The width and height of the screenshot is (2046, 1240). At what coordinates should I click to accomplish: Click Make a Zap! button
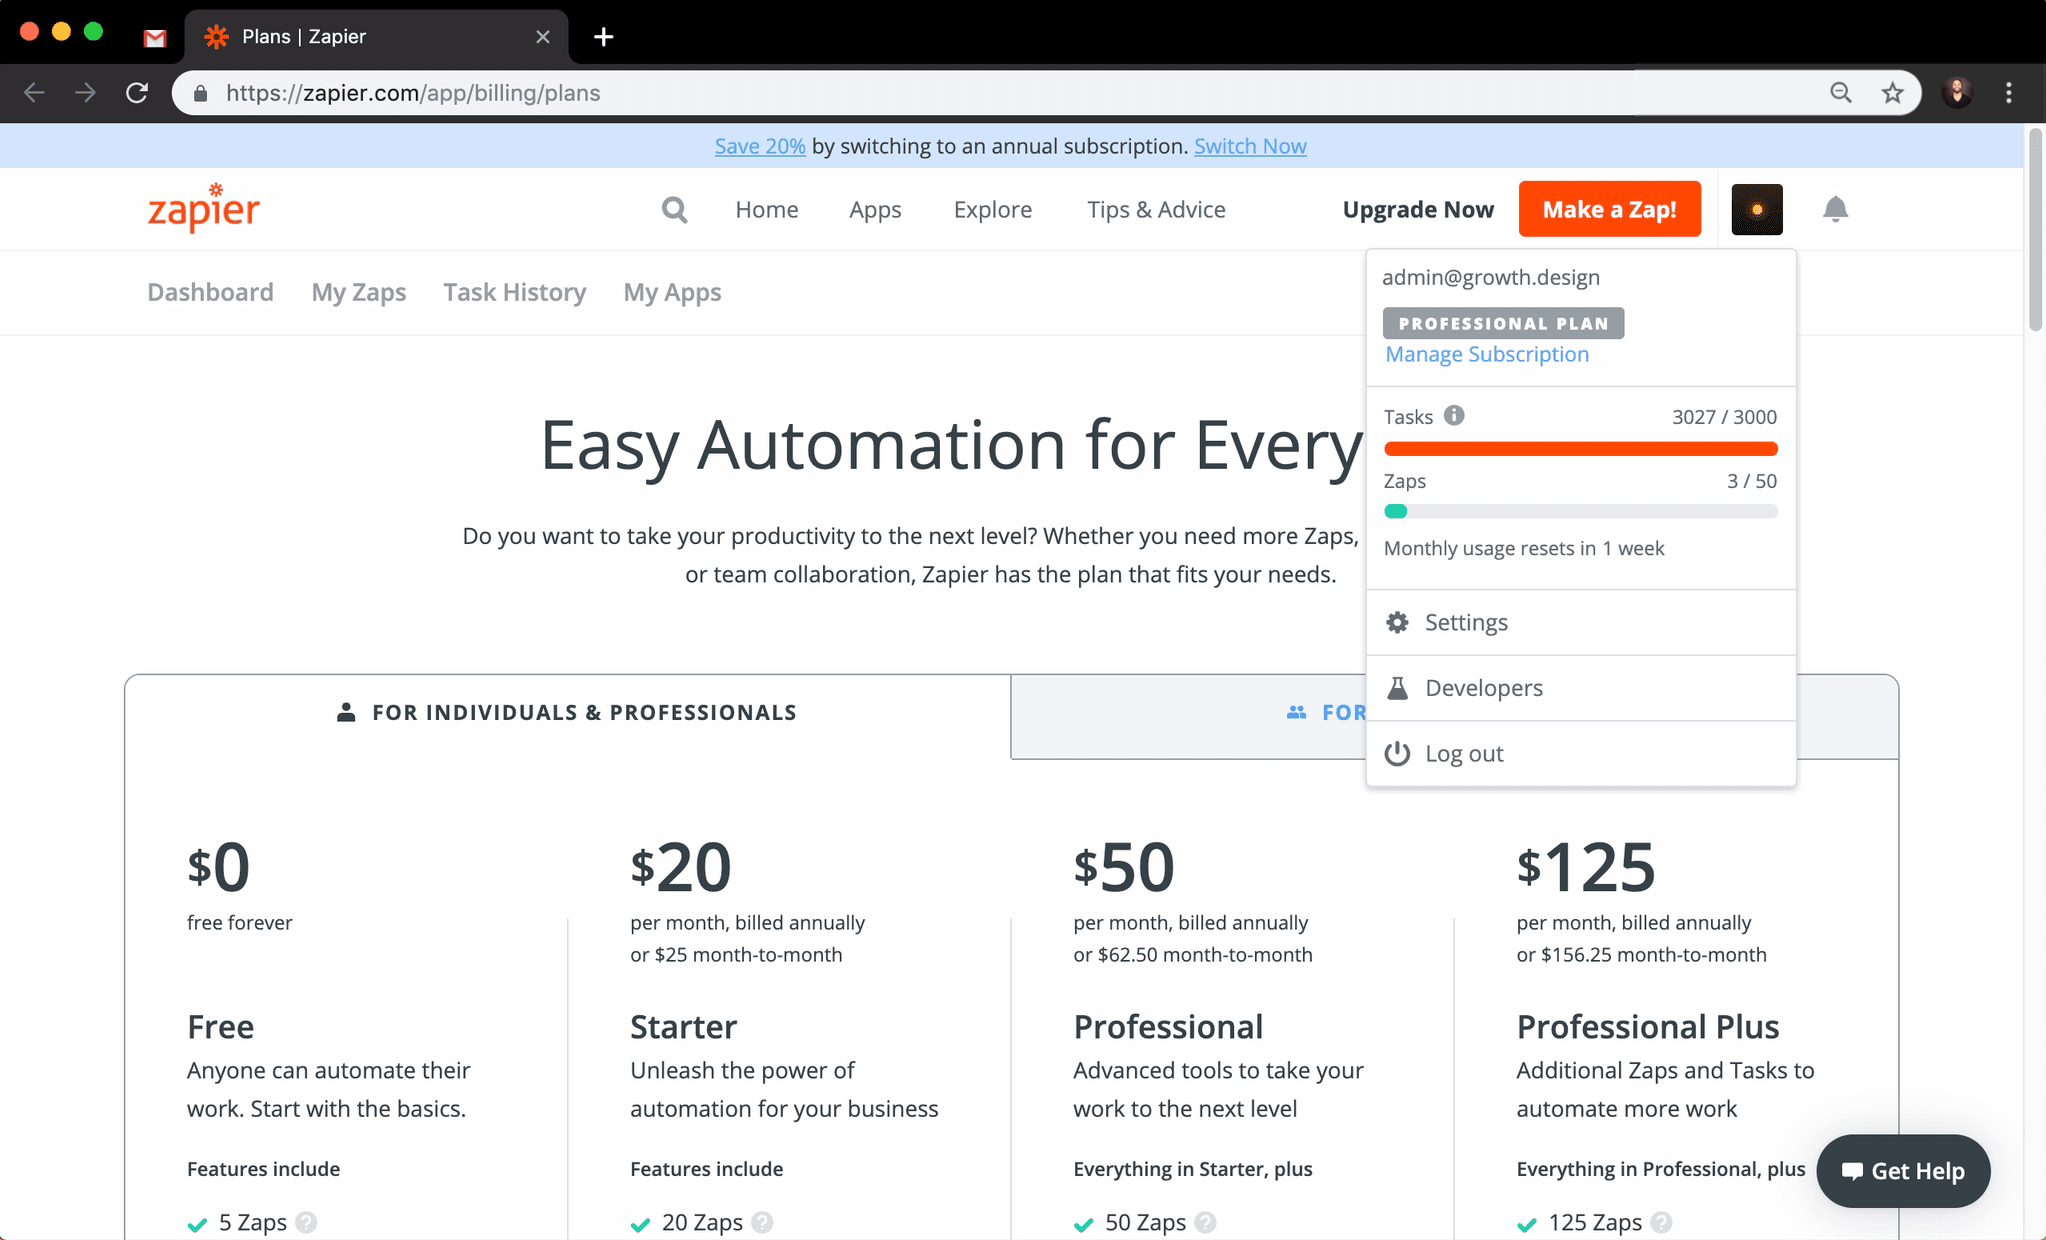coord(1609,209)
